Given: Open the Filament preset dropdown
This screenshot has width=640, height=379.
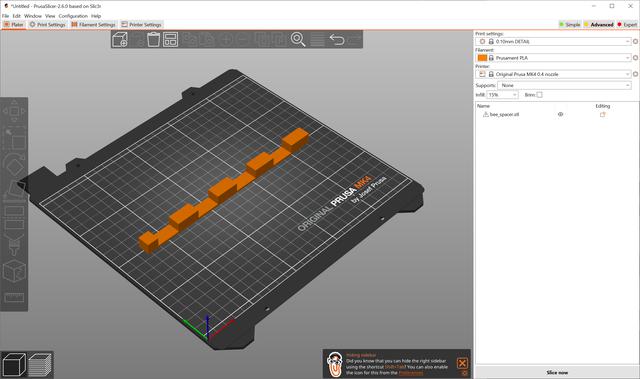Looking at the screenshot, I should 553,58.
